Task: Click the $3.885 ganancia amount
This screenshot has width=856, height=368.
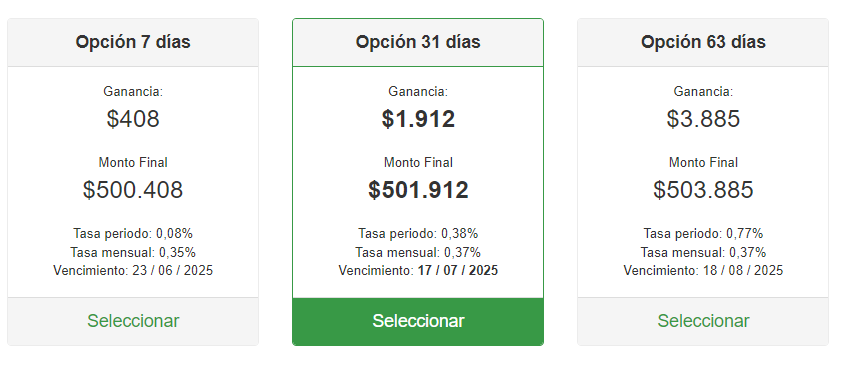Action: pos(703,119)
